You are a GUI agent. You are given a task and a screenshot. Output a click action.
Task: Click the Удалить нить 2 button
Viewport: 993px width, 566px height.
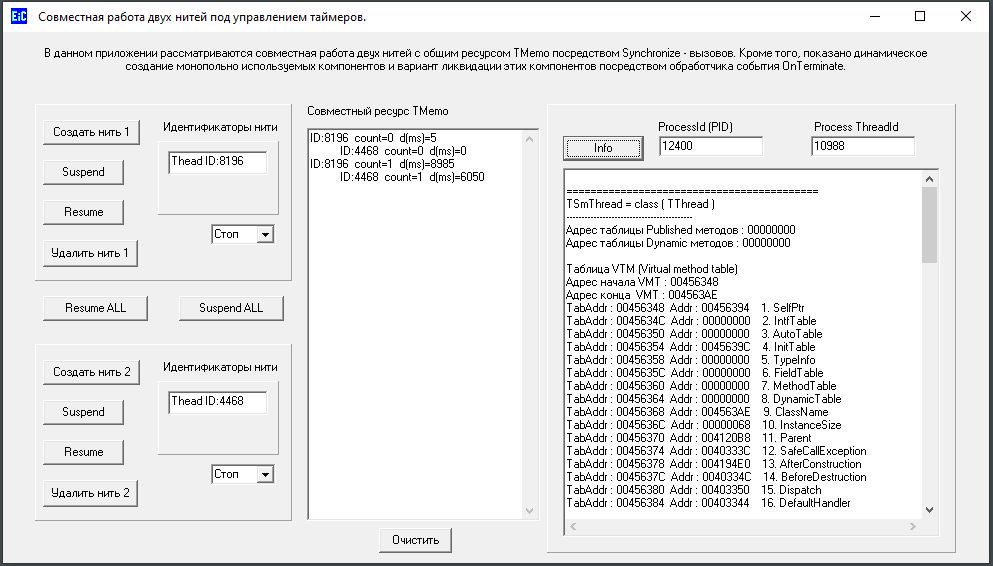pyautogui.click(x=91, y=493)
